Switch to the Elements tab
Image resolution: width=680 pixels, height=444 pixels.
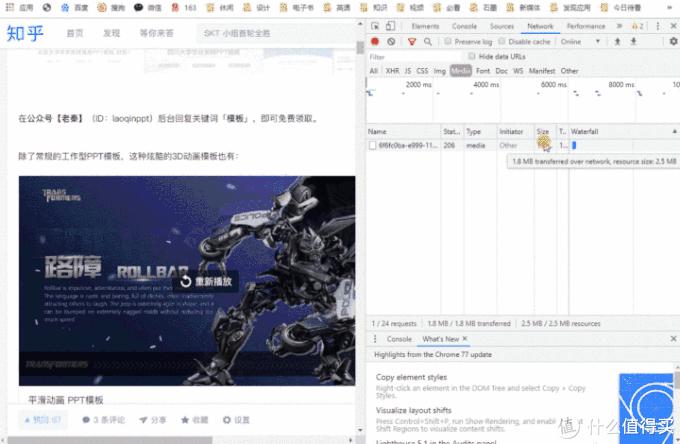pyautogui.click(x=425, y=26)
